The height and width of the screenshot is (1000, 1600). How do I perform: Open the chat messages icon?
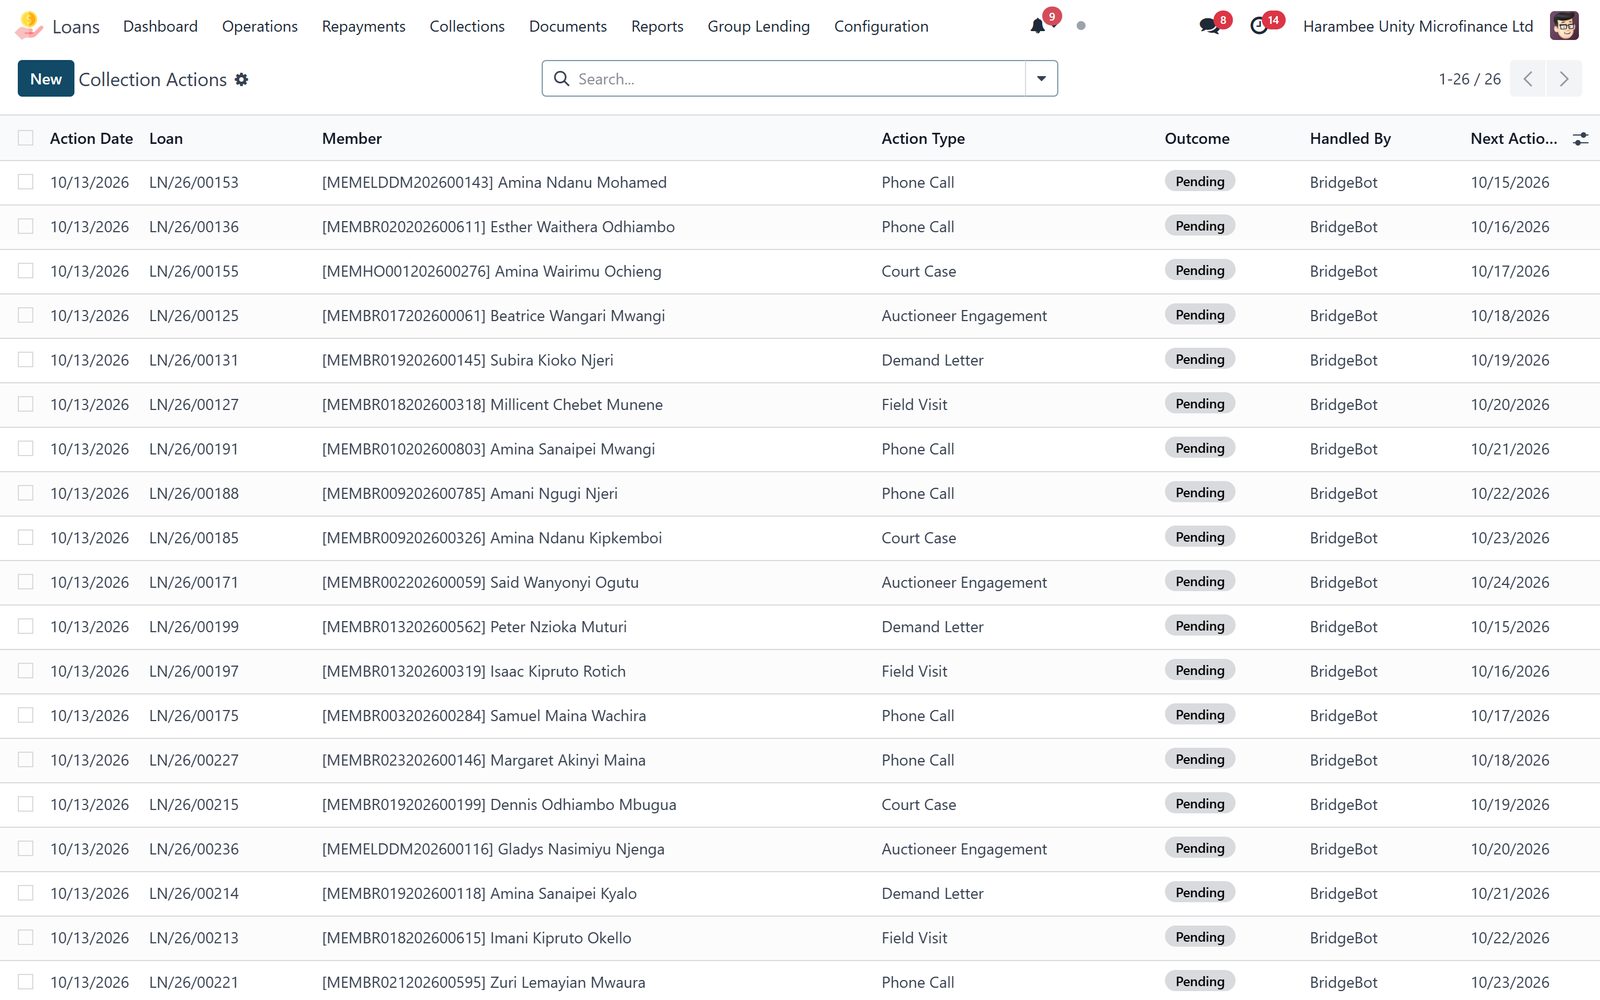pyautogui.click(x=1209, y=26)
